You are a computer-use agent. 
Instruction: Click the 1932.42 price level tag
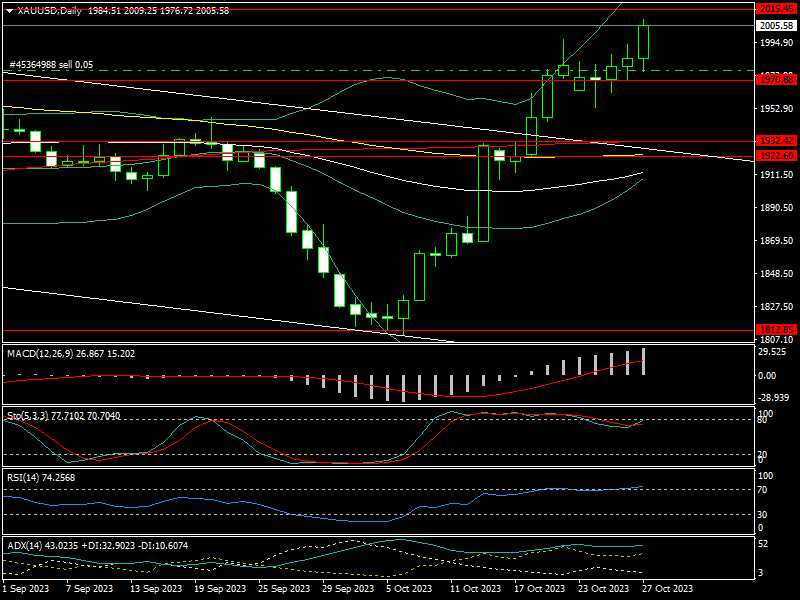[775, 141]
